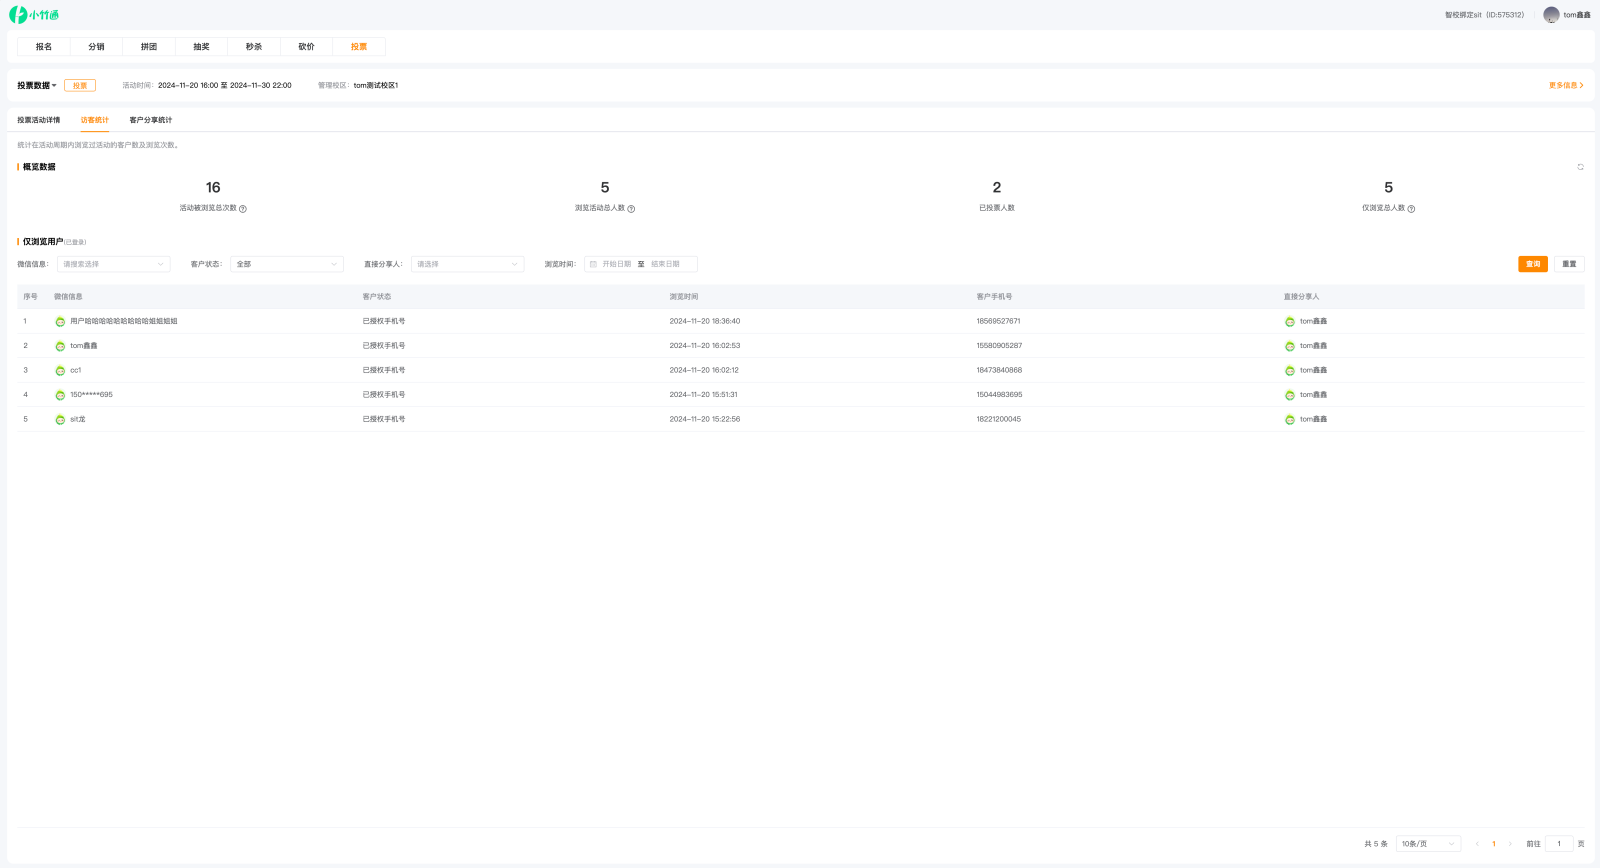This screenshot has height=868, width=1600.
Task: Open the 直接分享人 select dropdown
Action: 468,264
